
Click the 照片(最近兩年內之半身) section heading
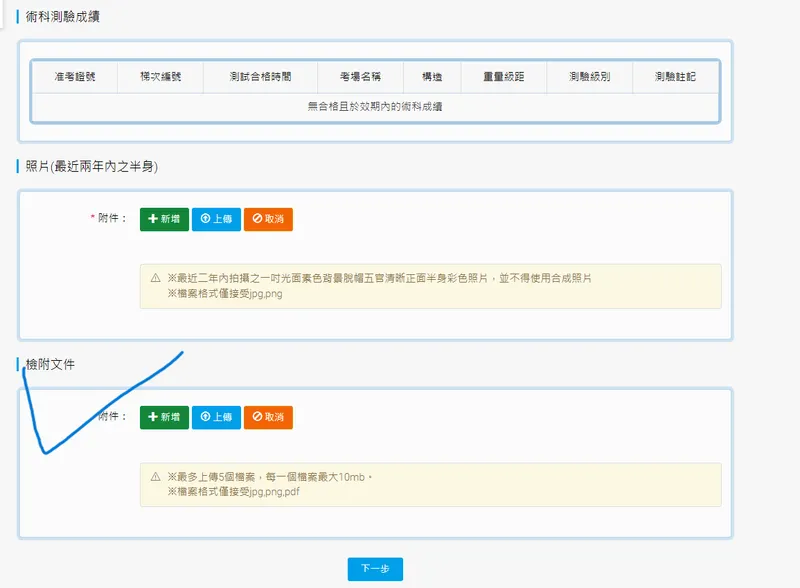tap(92, 166)
